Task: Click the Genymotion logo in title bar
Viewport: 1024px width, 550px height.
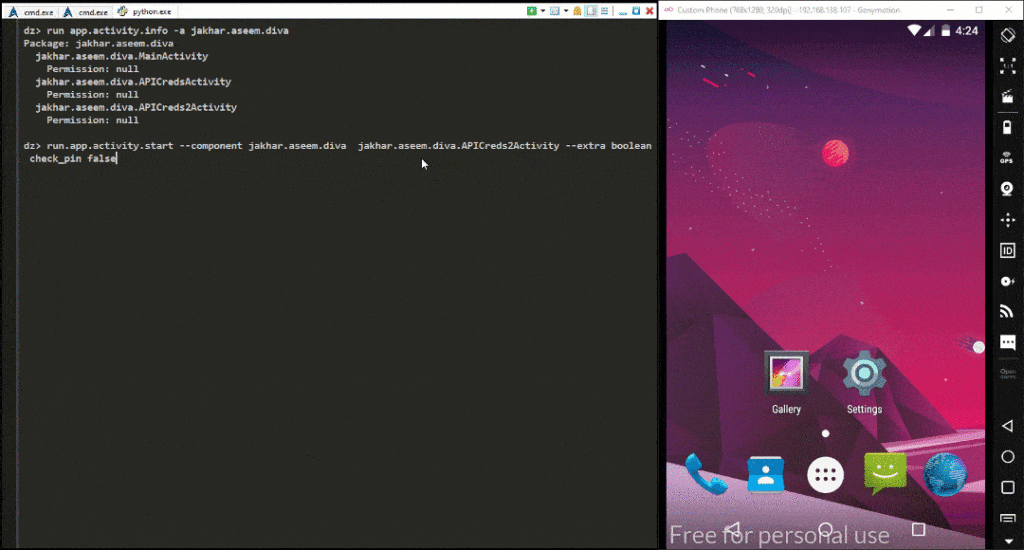Action: [669, 10]
